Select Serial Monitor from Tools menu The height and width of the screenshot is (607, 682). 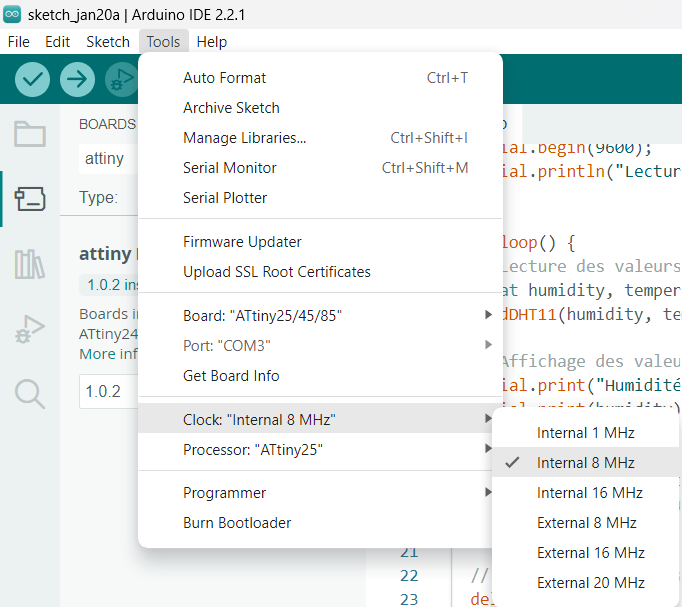click(230, 168)
